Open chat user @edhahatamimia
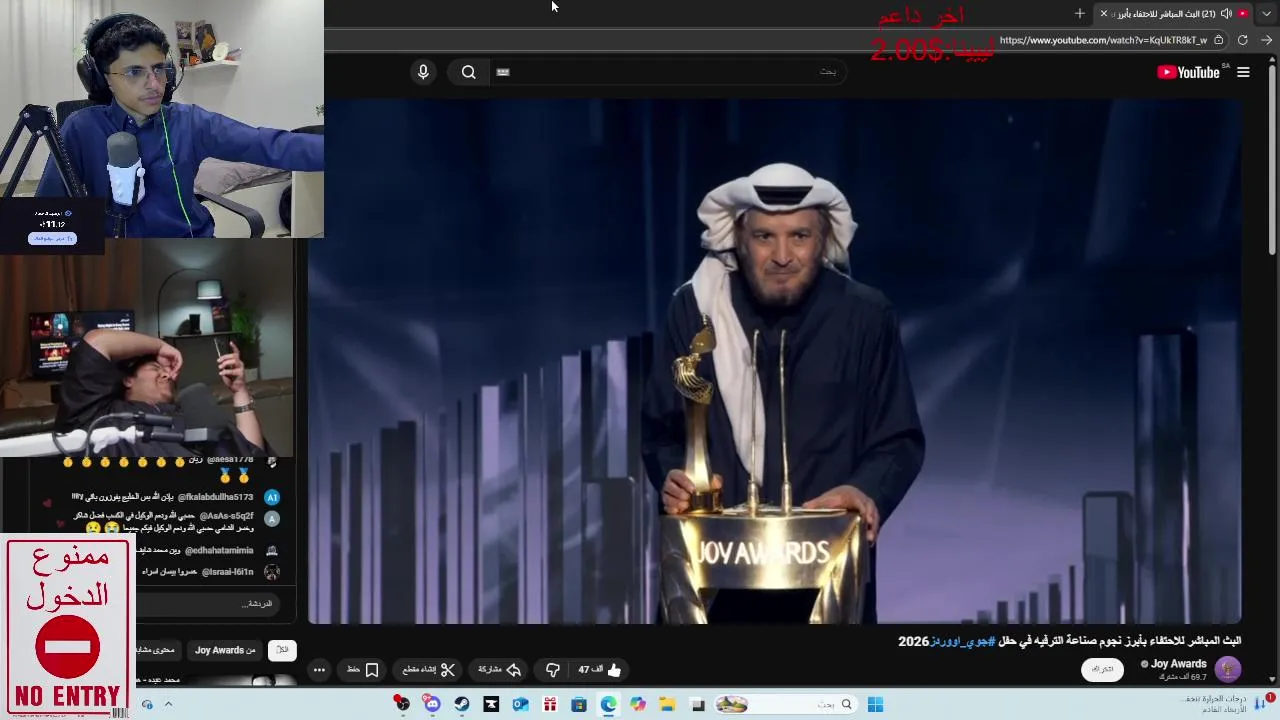Image resolution: width=1280 pixels, height=720 pixels. coord(219,550)
